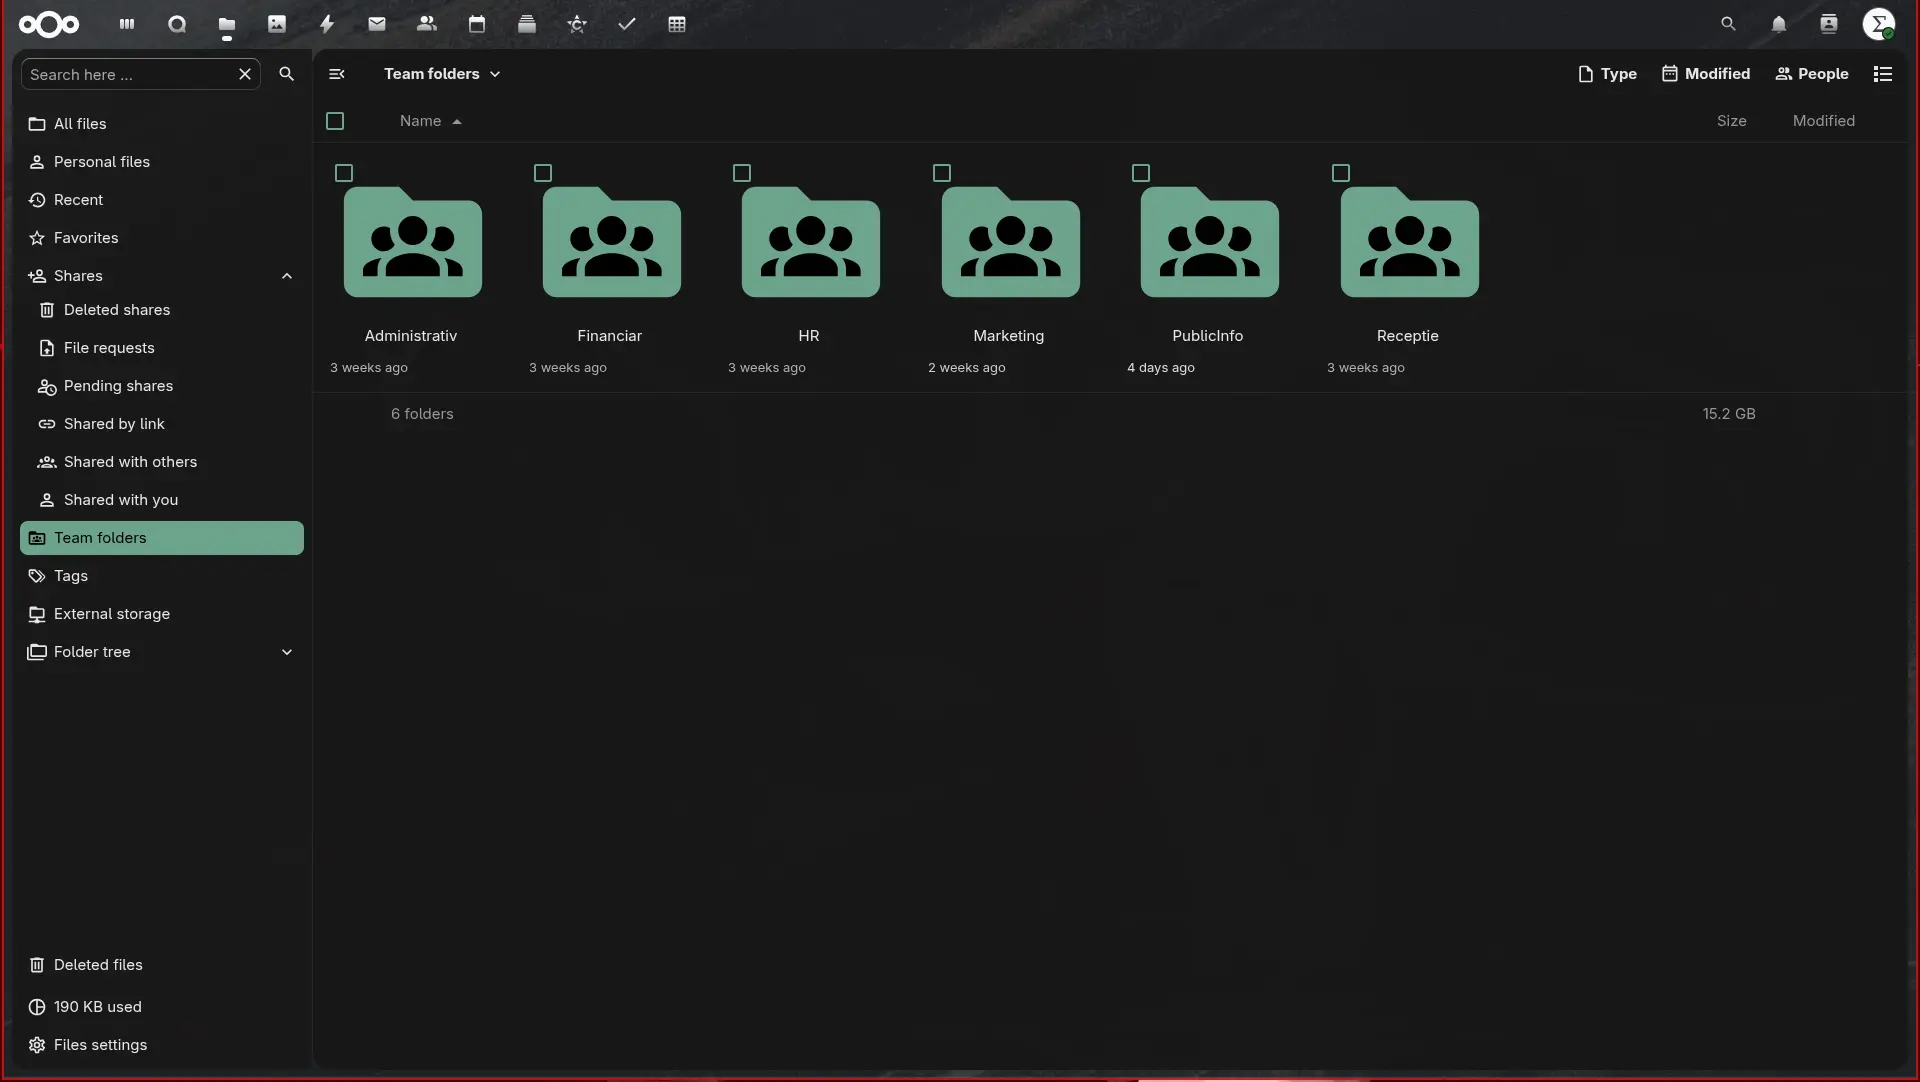Open External storage view
The image size is (1920, 1082).
click(162, 614)
